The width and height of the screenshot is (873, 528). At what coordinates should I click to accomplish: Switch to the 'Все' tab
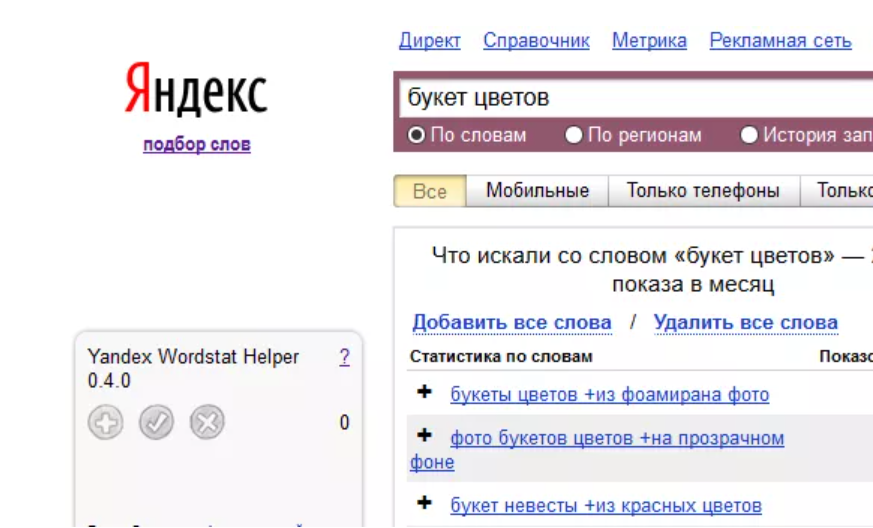point(430,191)
